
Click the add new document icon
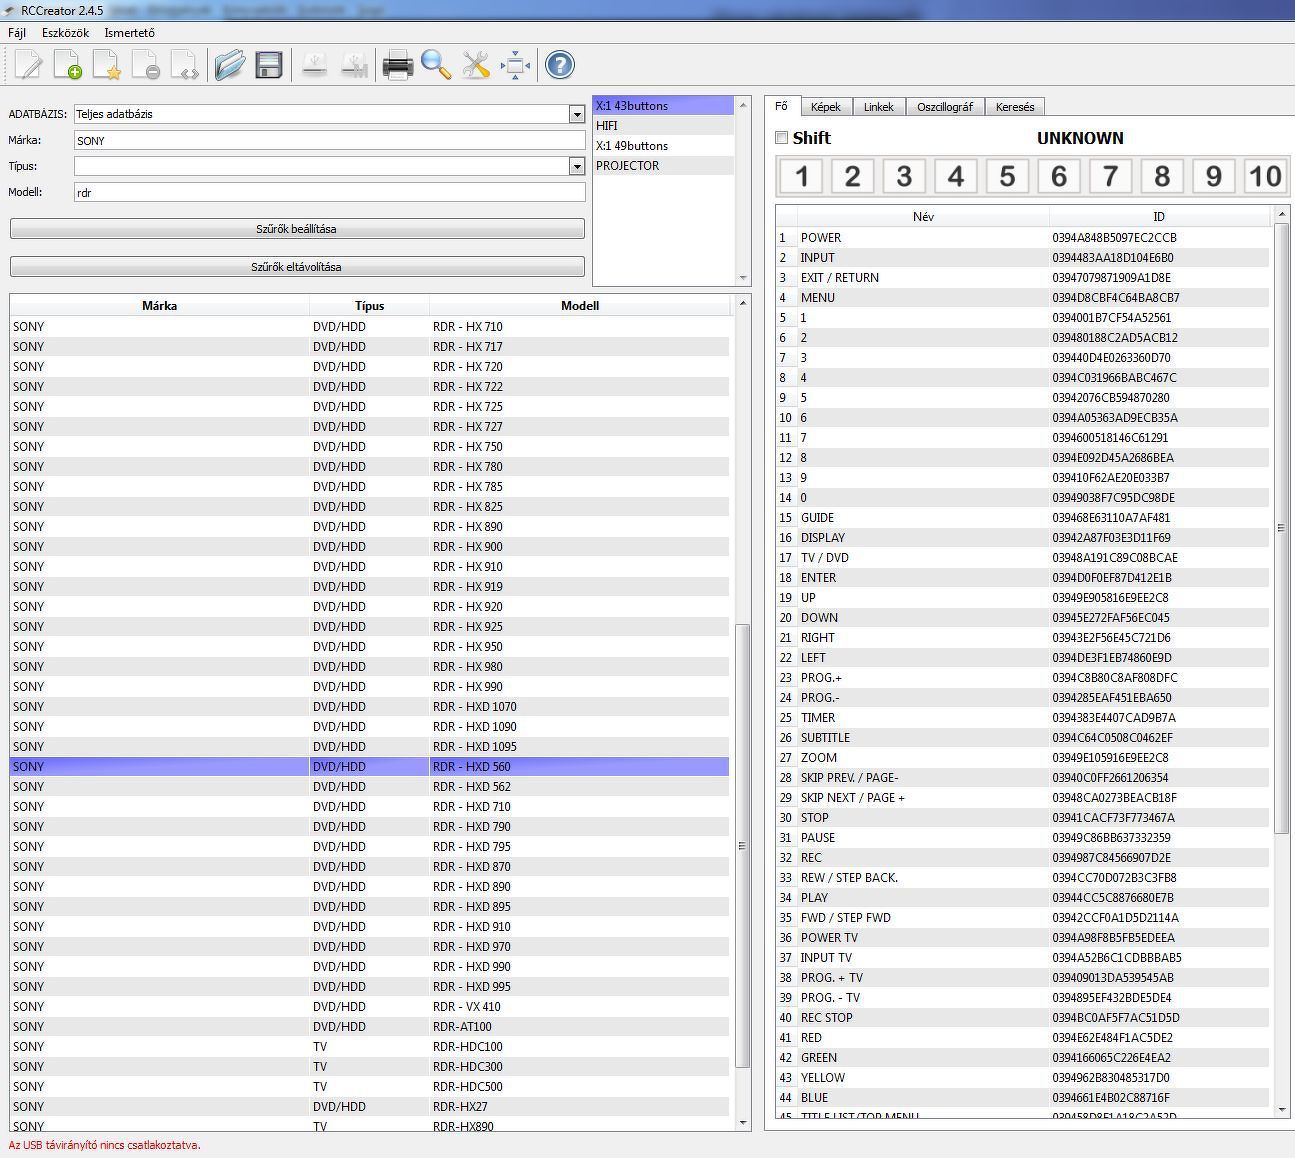pyautogui.click(x=68, y=66)
